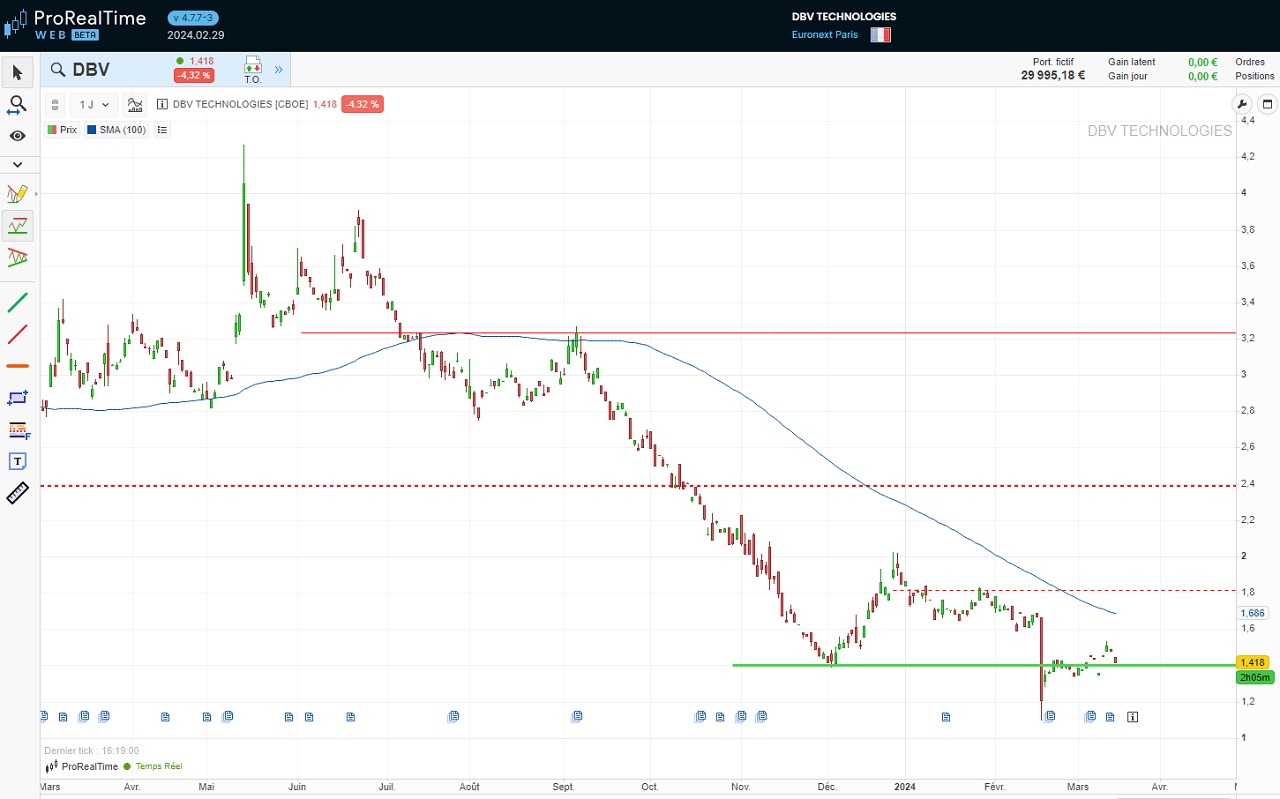
Task: Click the Ordres label
Action: click(x=1250, y=62)
